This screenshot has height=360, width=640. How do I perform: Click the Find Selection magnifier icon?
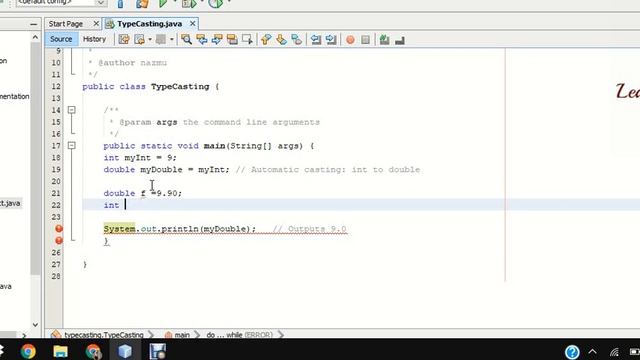coord(187,39)
